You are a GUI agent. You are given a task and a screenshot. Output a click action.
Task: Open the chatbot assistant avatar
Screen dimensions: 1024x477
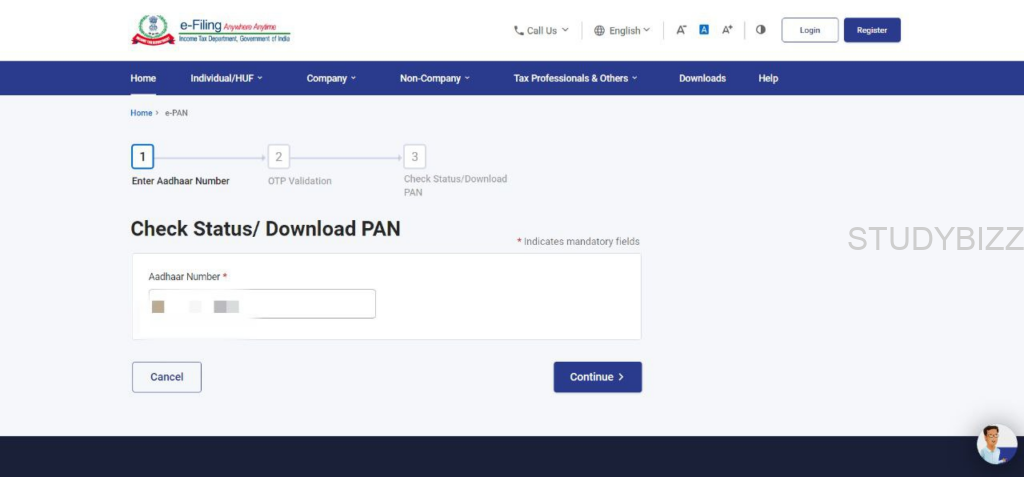click(996, 444)
